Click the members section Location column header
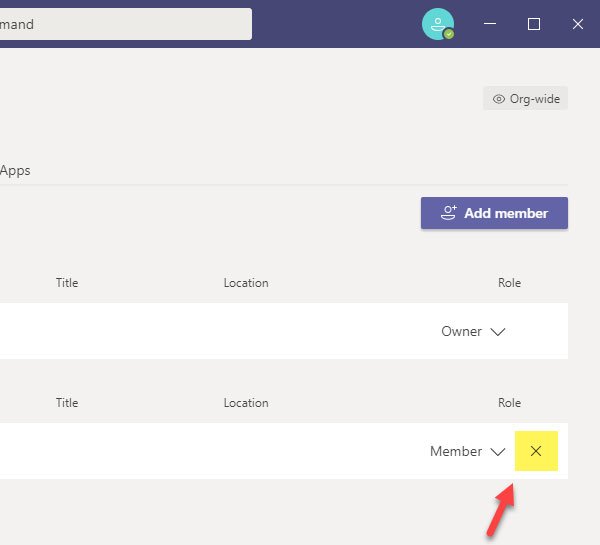The width and height of the screenshot is (600, 545). 246,403
